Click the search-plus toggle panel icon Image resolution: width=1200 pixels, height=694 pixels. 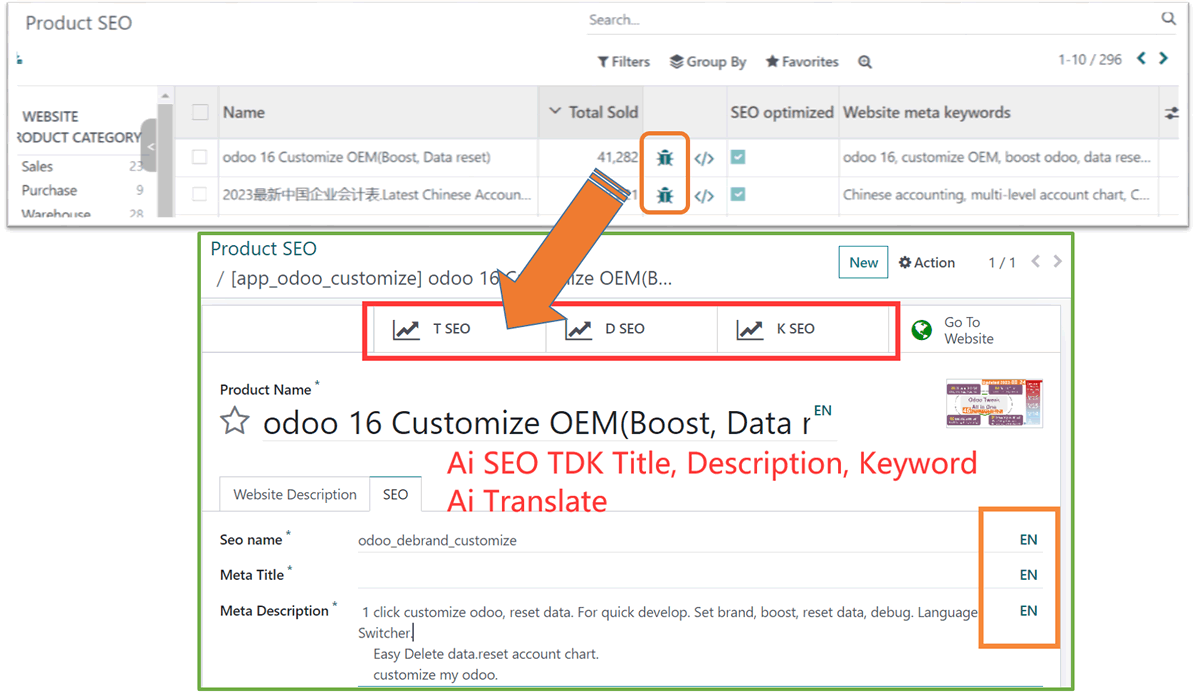(x=865, y=62)
